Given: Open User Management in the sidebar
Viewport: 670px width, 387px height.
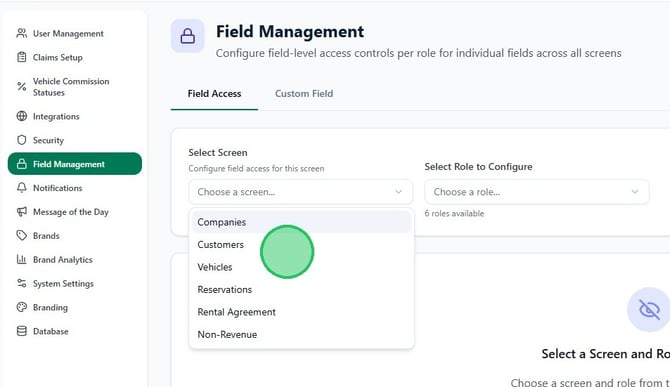Looking at the screenshot, I should 75,33.
